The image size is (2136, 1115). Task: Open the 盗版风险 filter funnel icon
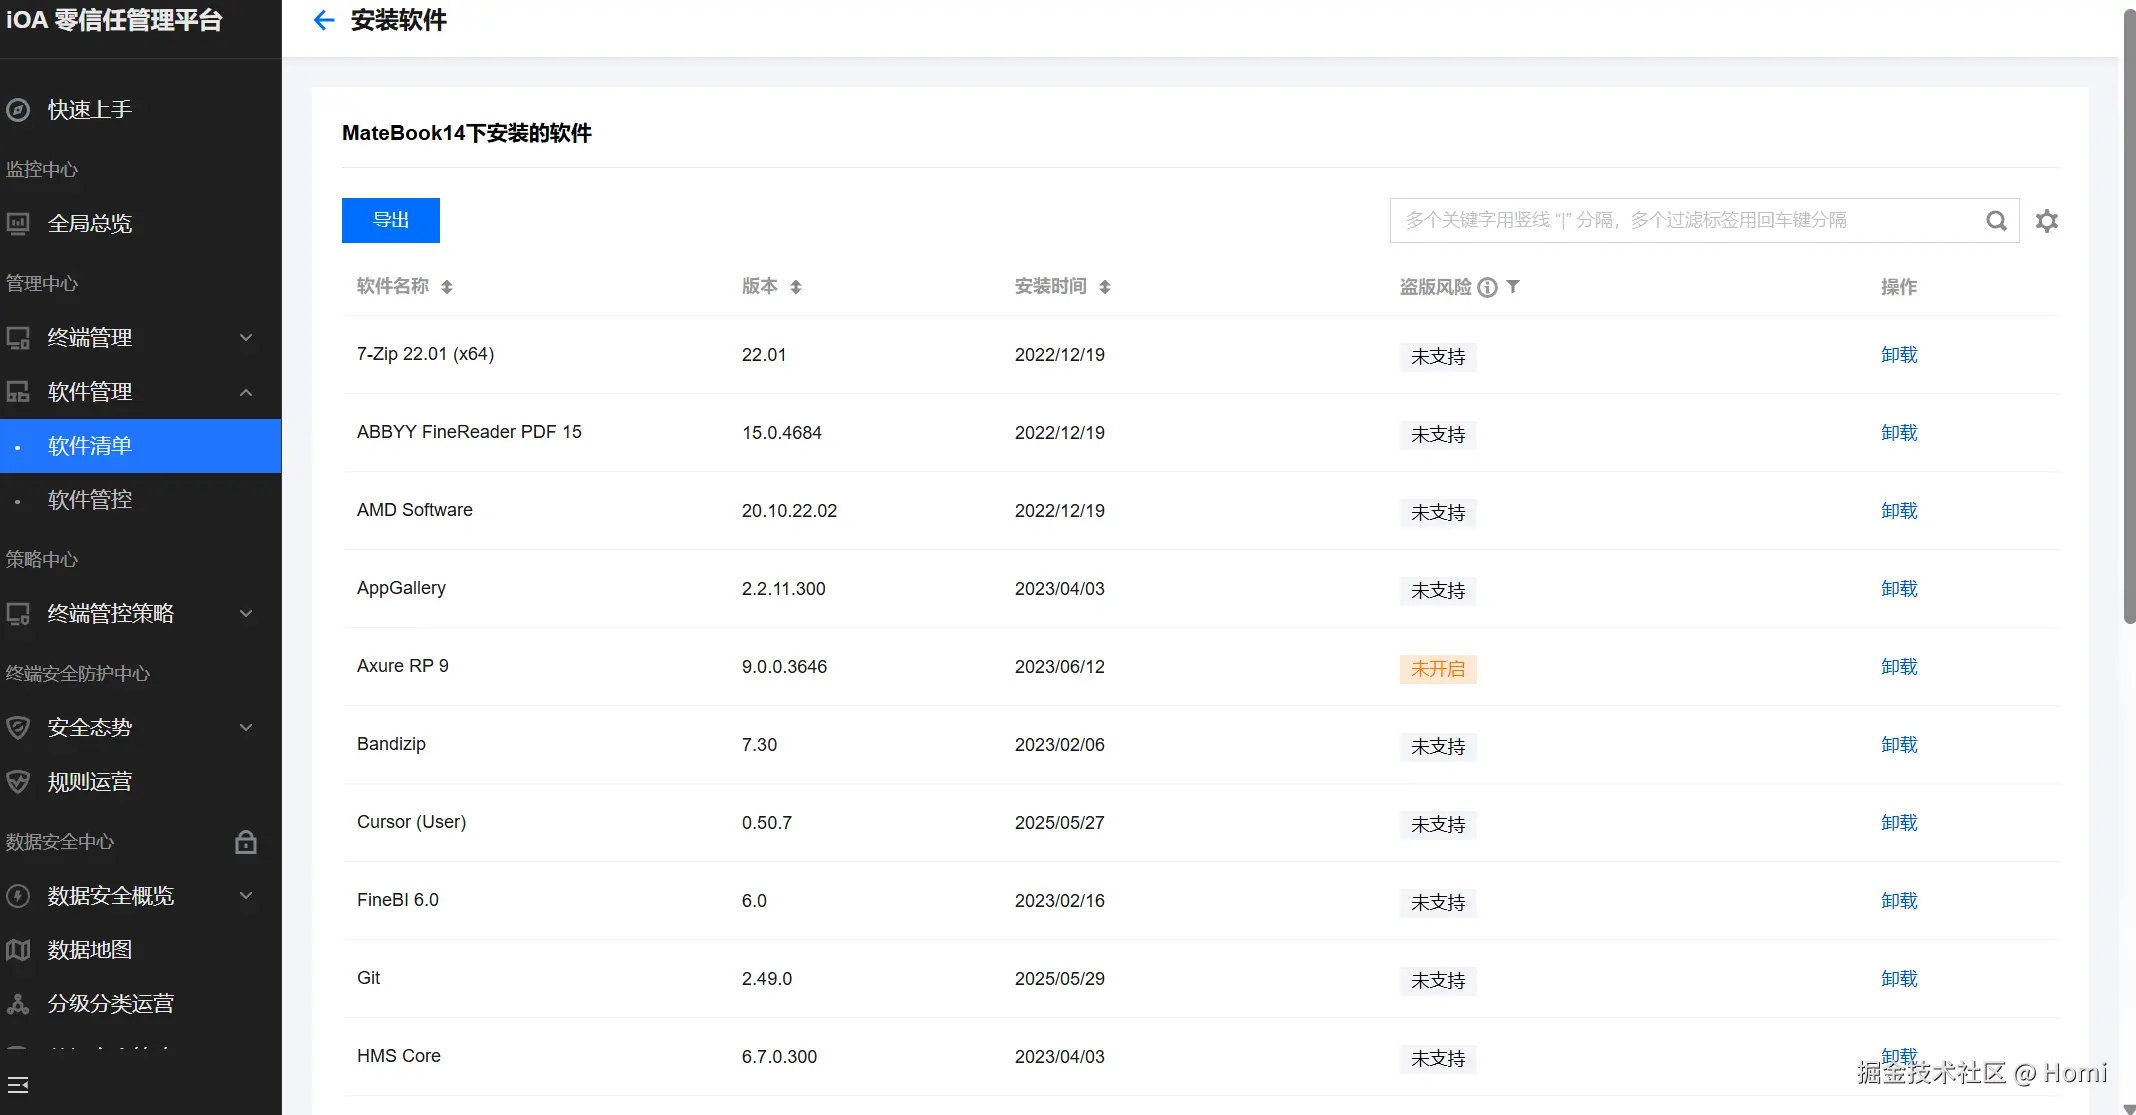coord(1513,287)
